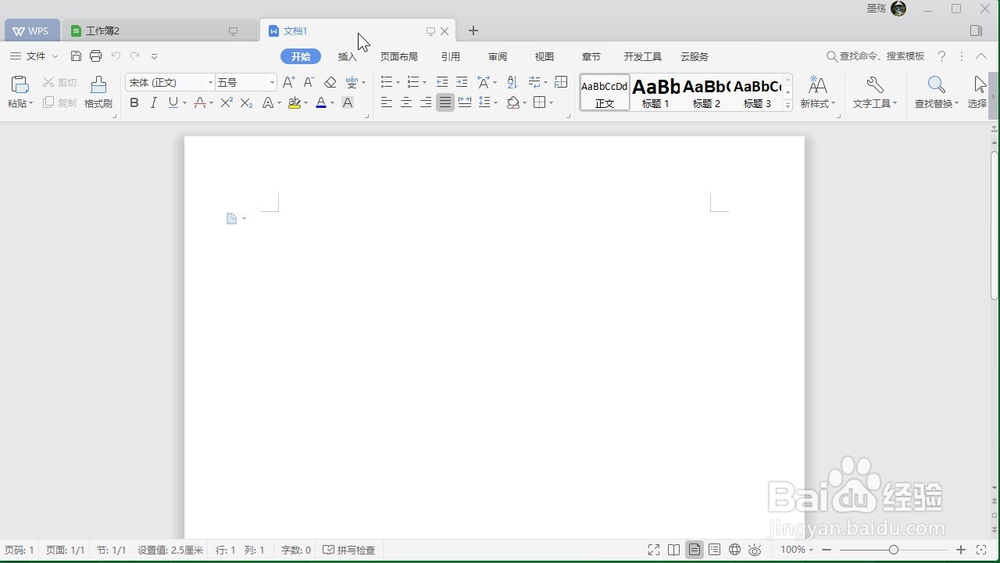Click distributed alignment icon
1000x563 pixels.
(465, 103)
